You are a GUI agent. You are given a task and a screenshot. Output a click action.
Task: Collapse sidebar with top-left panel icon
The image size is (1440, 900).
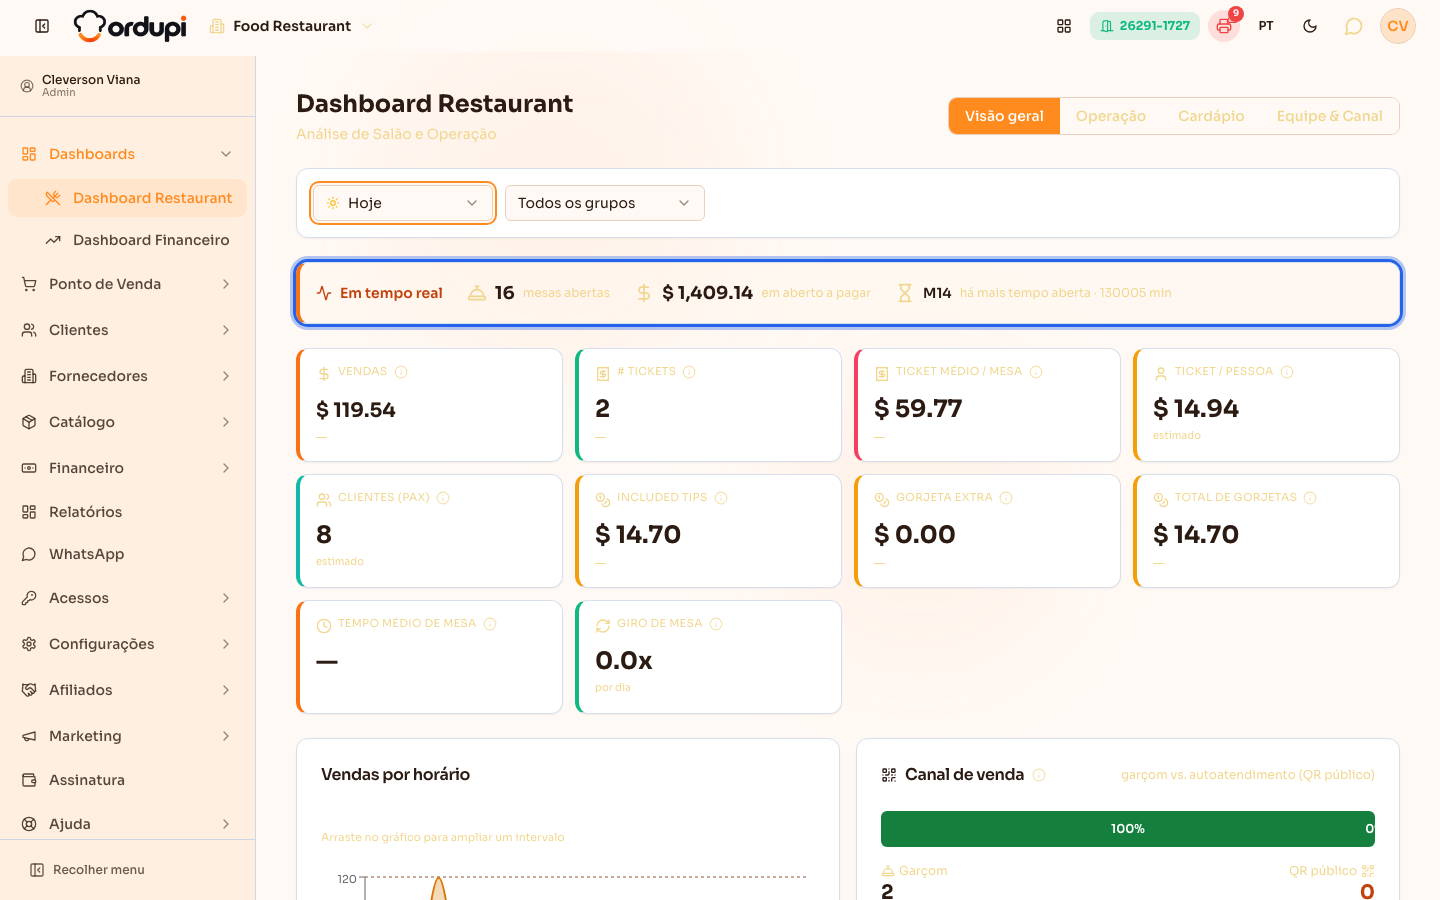coord(42,26)
